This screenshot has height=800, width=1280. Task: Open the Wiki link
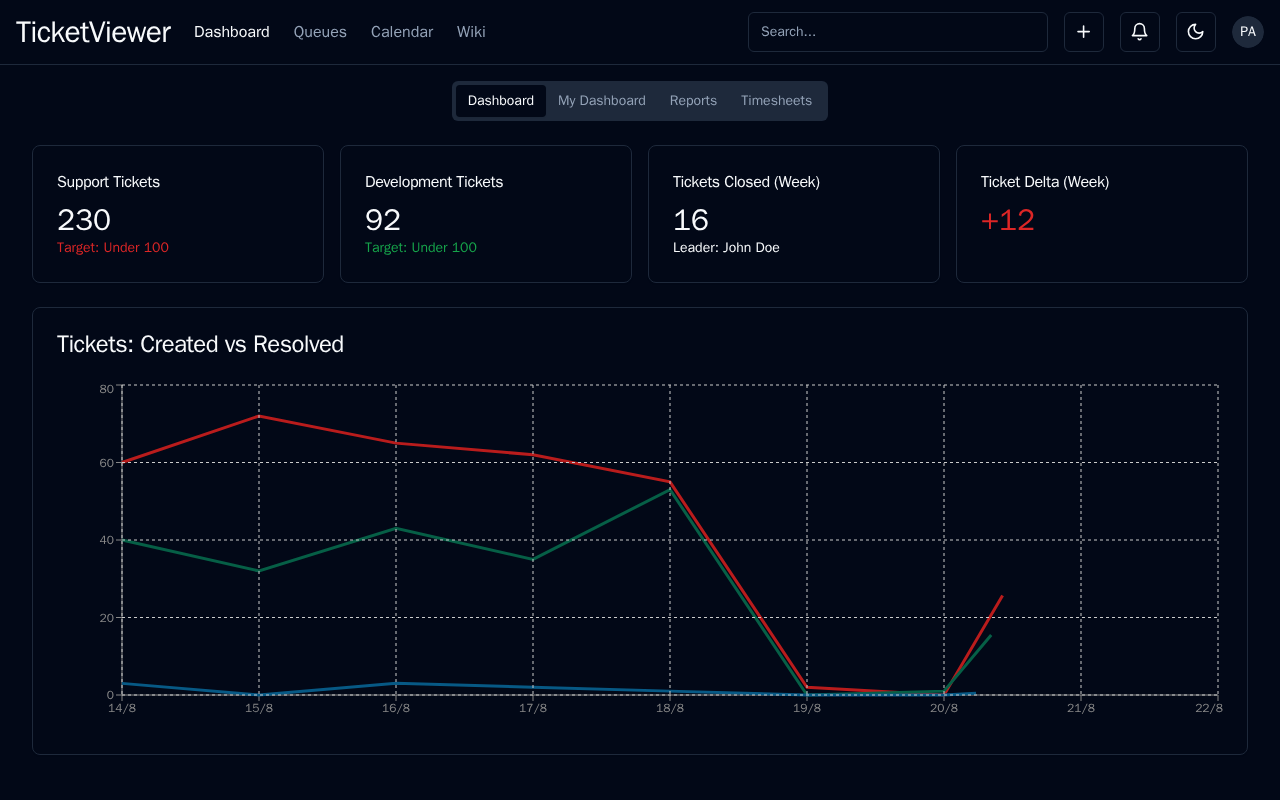tap(471, 32)
